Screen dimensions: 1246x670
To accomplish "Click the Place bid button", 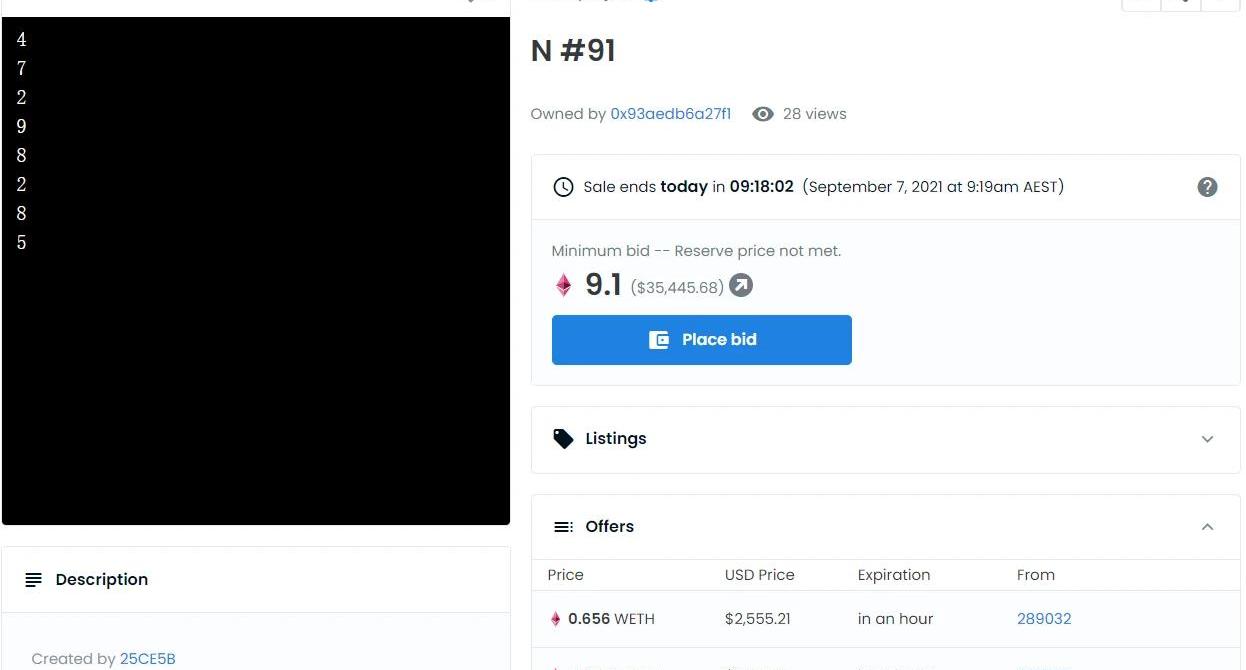I will click(702, 340).
